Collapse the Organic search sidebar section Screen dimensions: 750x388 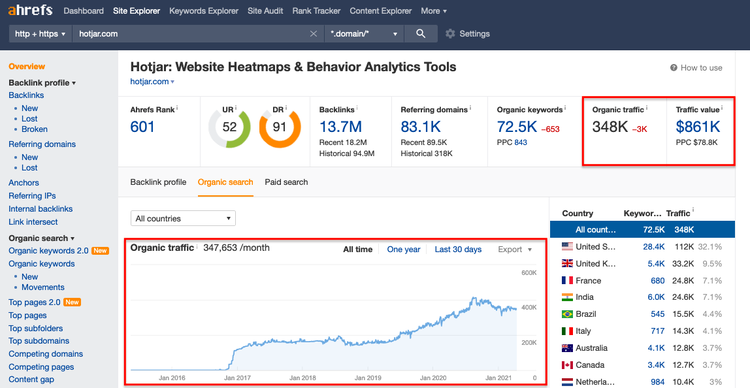tap(42, 238)
